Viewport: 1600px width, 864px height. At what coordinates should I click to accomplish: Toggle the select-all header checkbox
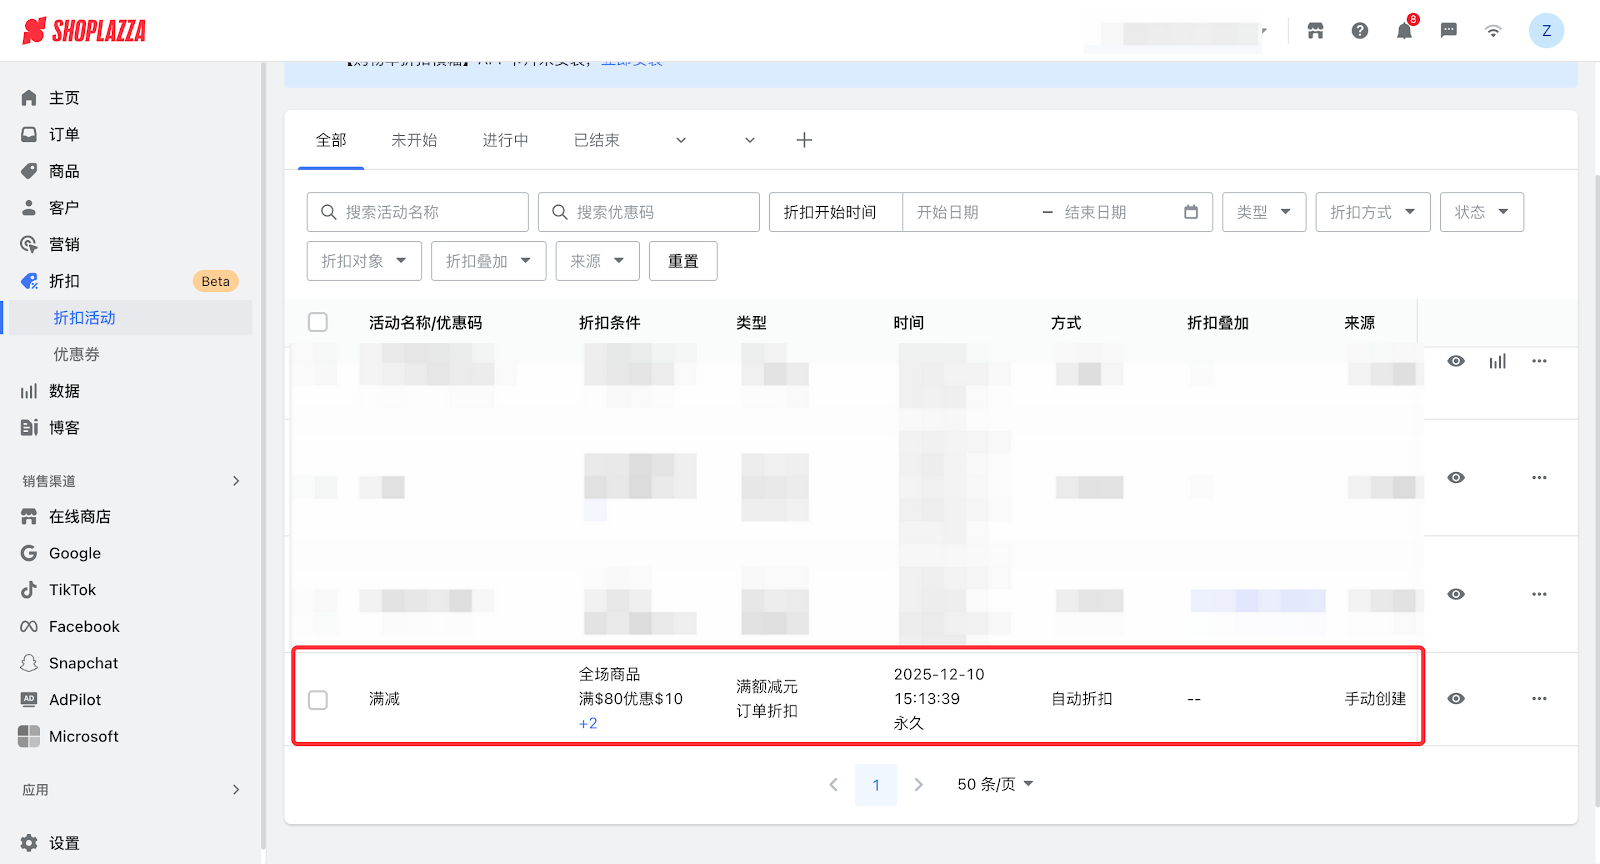coord(318,322)
